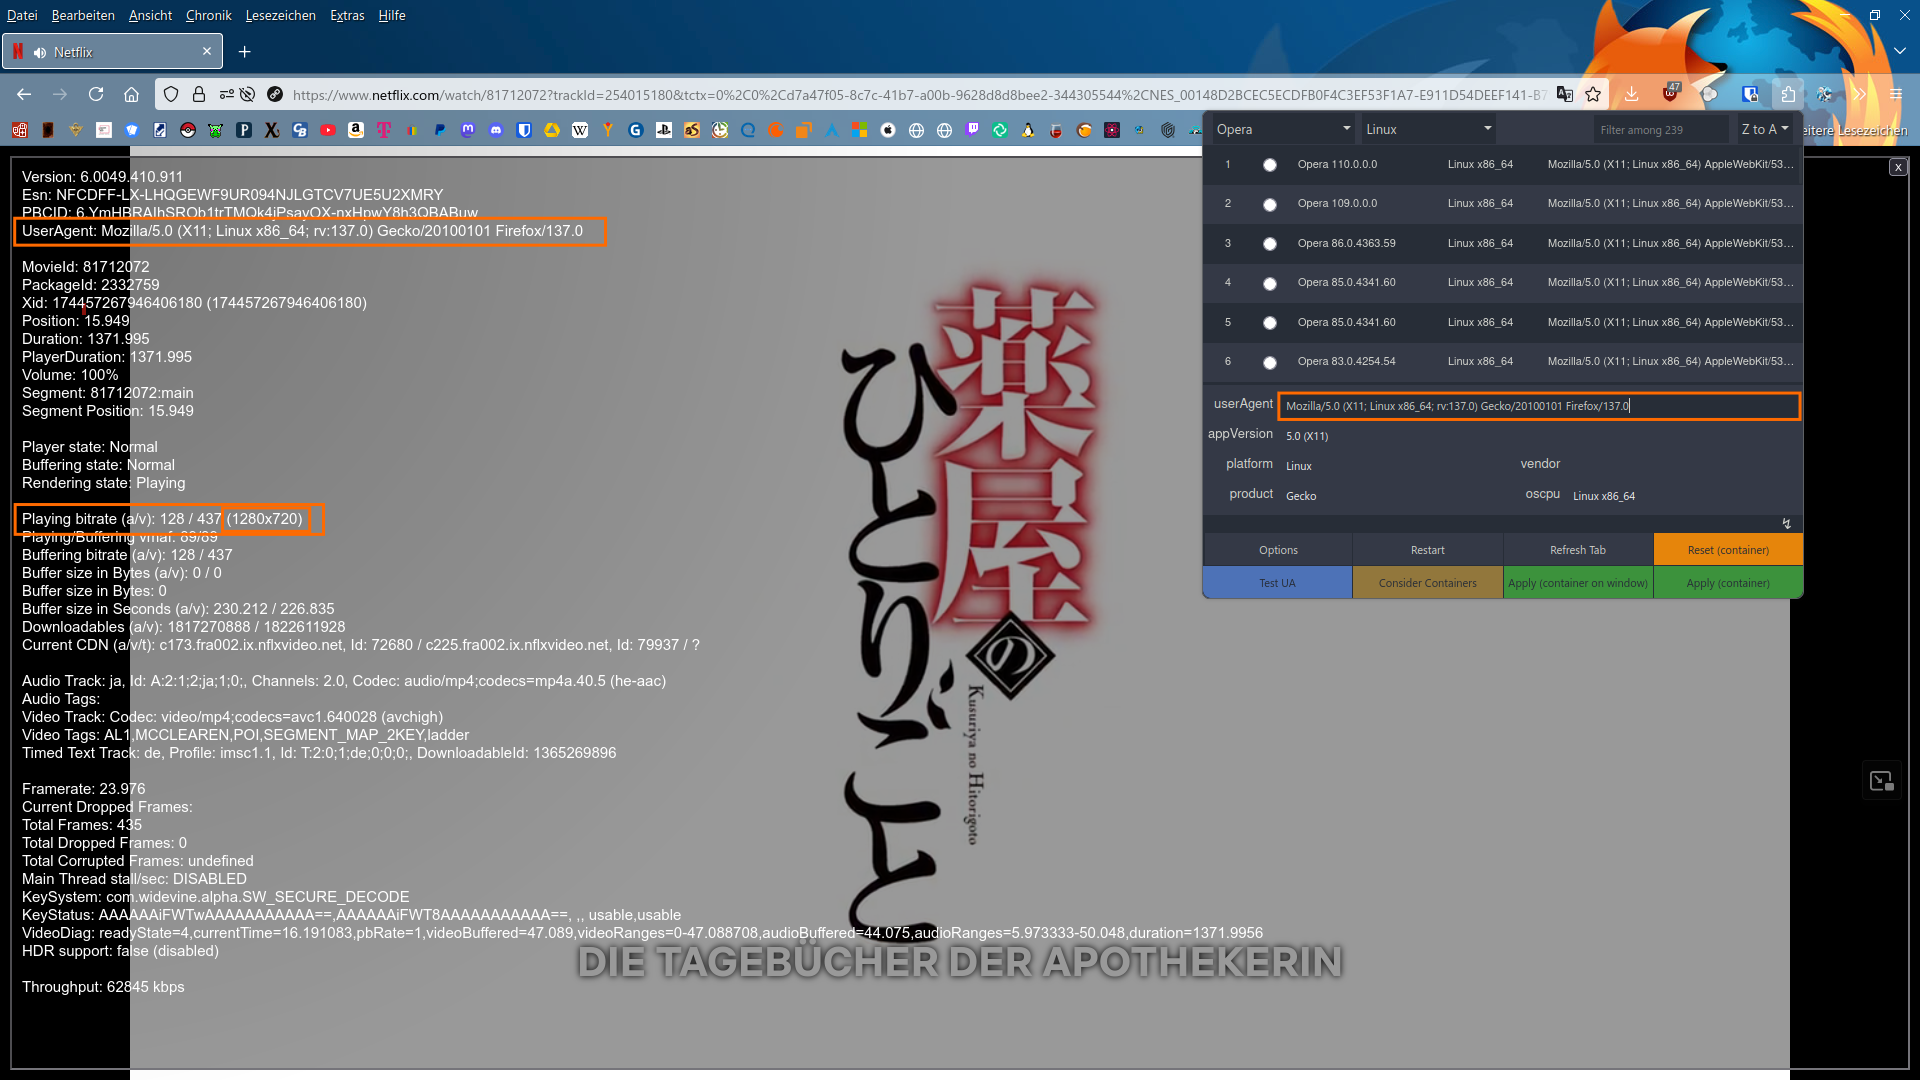1920x1080 pixels.
Task: Click the uBlock Origin extension icon
Action: [x=1670, y=94]
